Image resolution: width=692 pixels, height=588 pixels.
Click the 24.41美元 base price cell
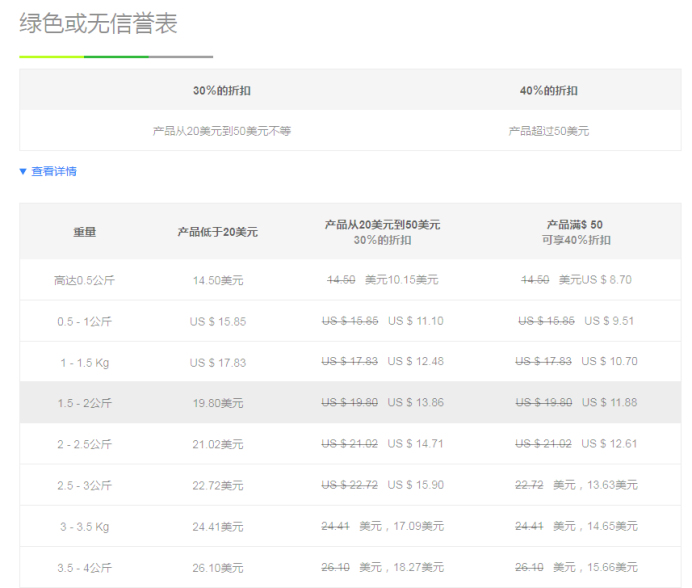coord(218,527)
